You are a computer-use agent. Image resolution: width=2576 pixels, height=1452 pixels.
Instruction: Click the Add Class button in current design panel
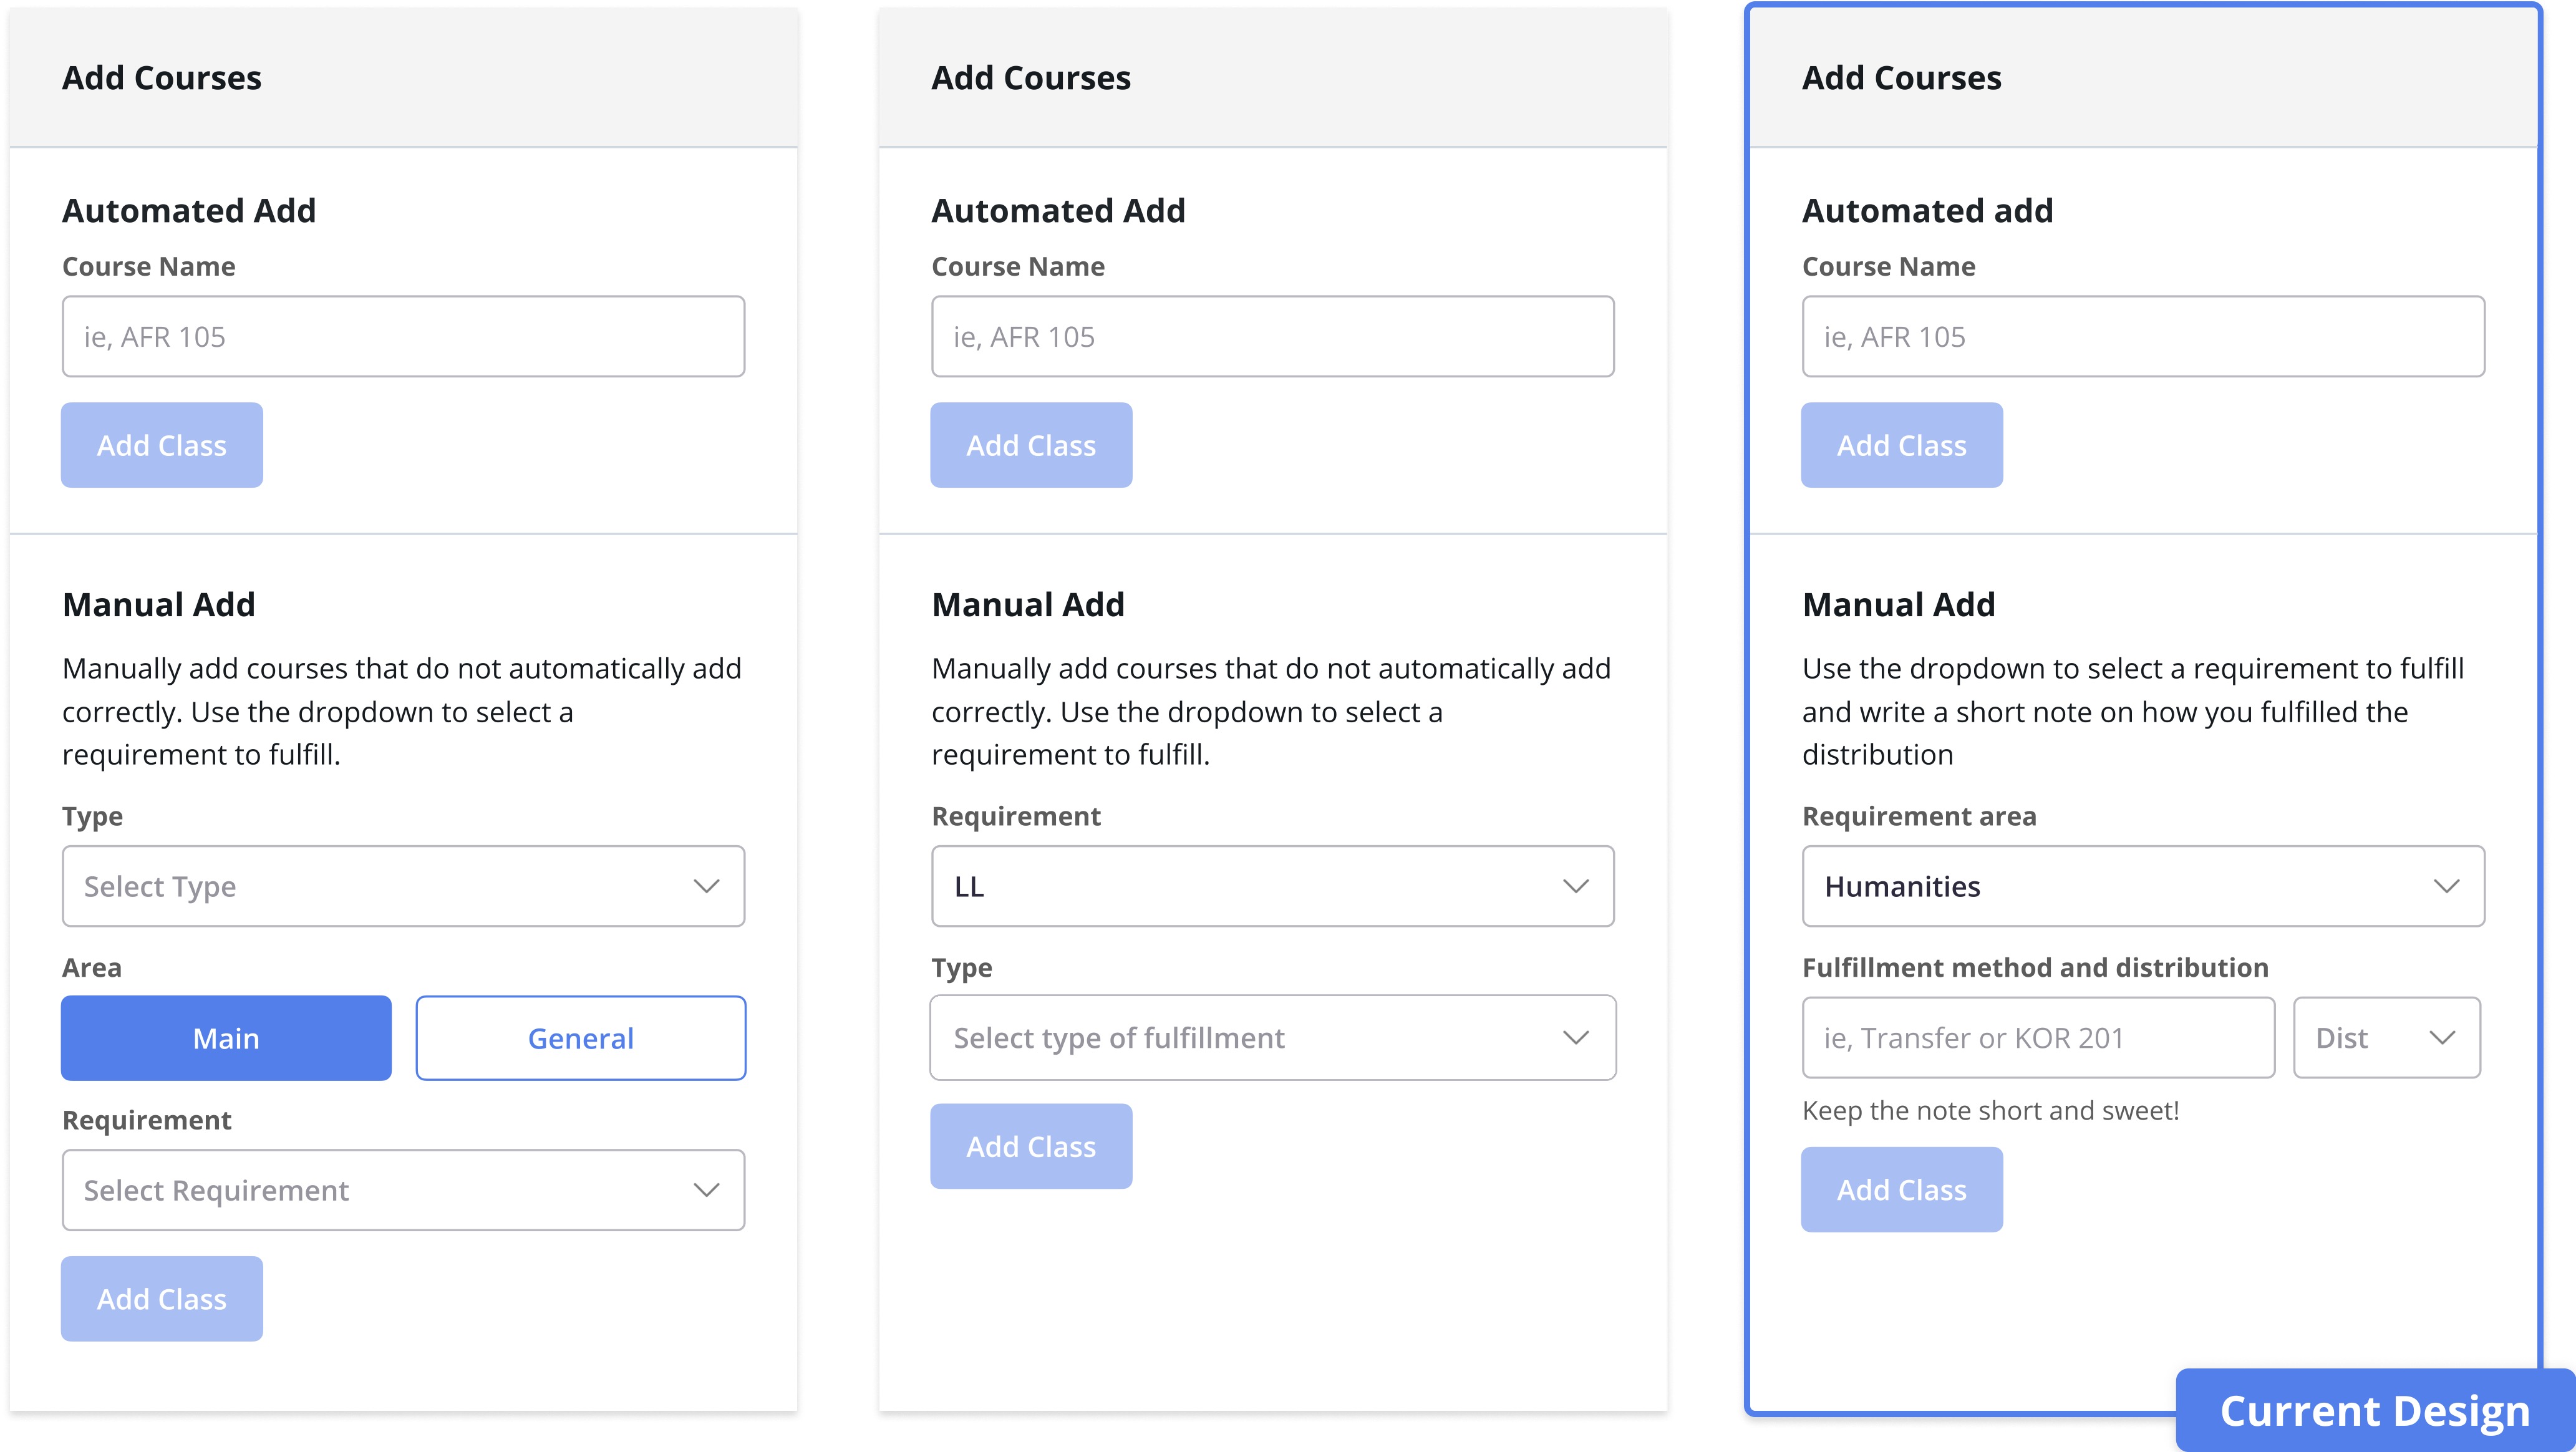tap(1902, 1189)
